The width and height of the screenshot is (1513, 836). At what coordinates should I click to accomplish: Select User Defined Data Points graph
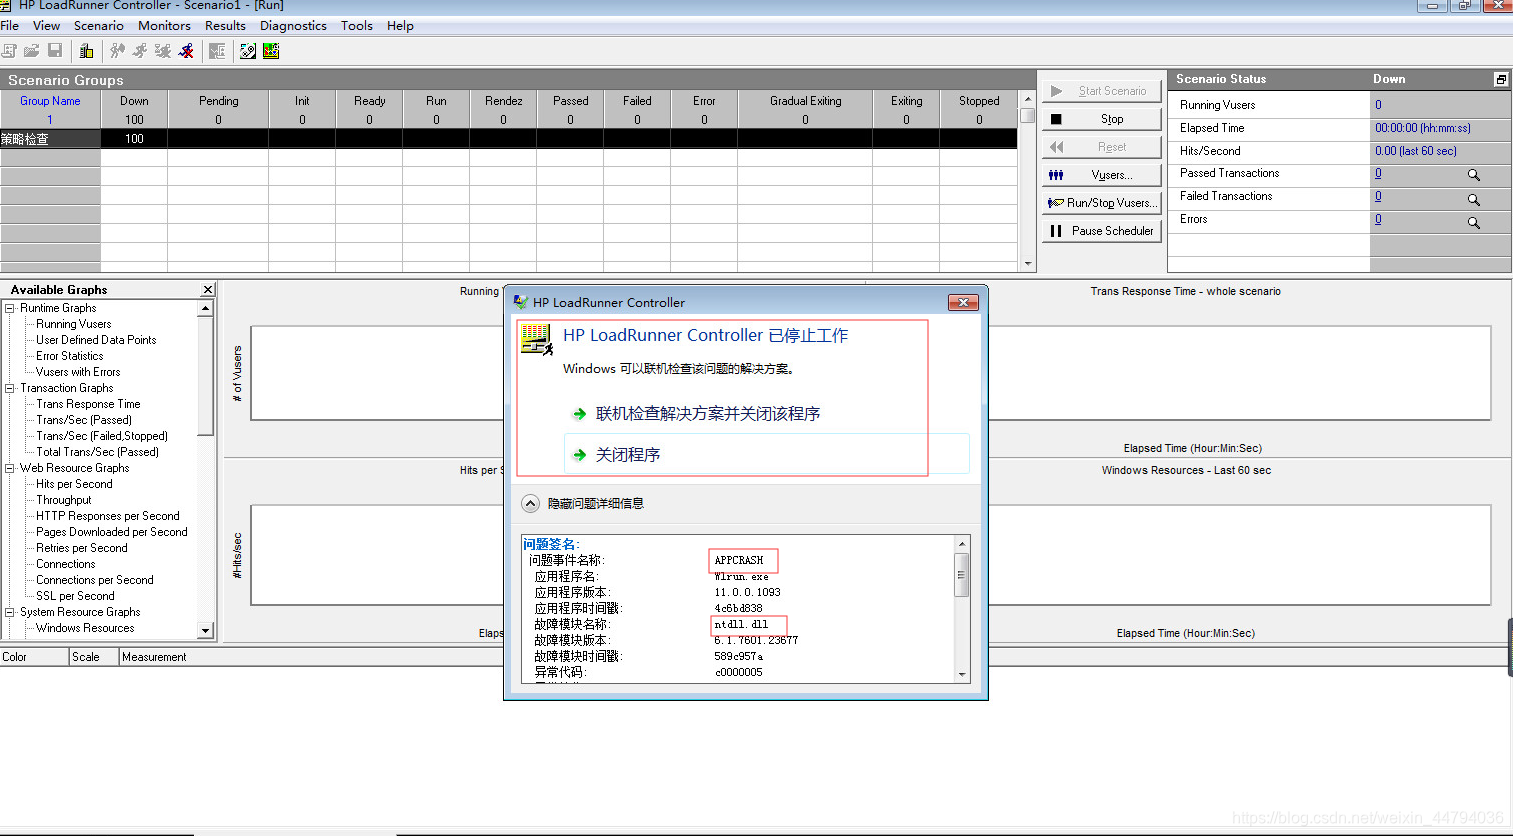pyautogui.click(x=96, y=340)
